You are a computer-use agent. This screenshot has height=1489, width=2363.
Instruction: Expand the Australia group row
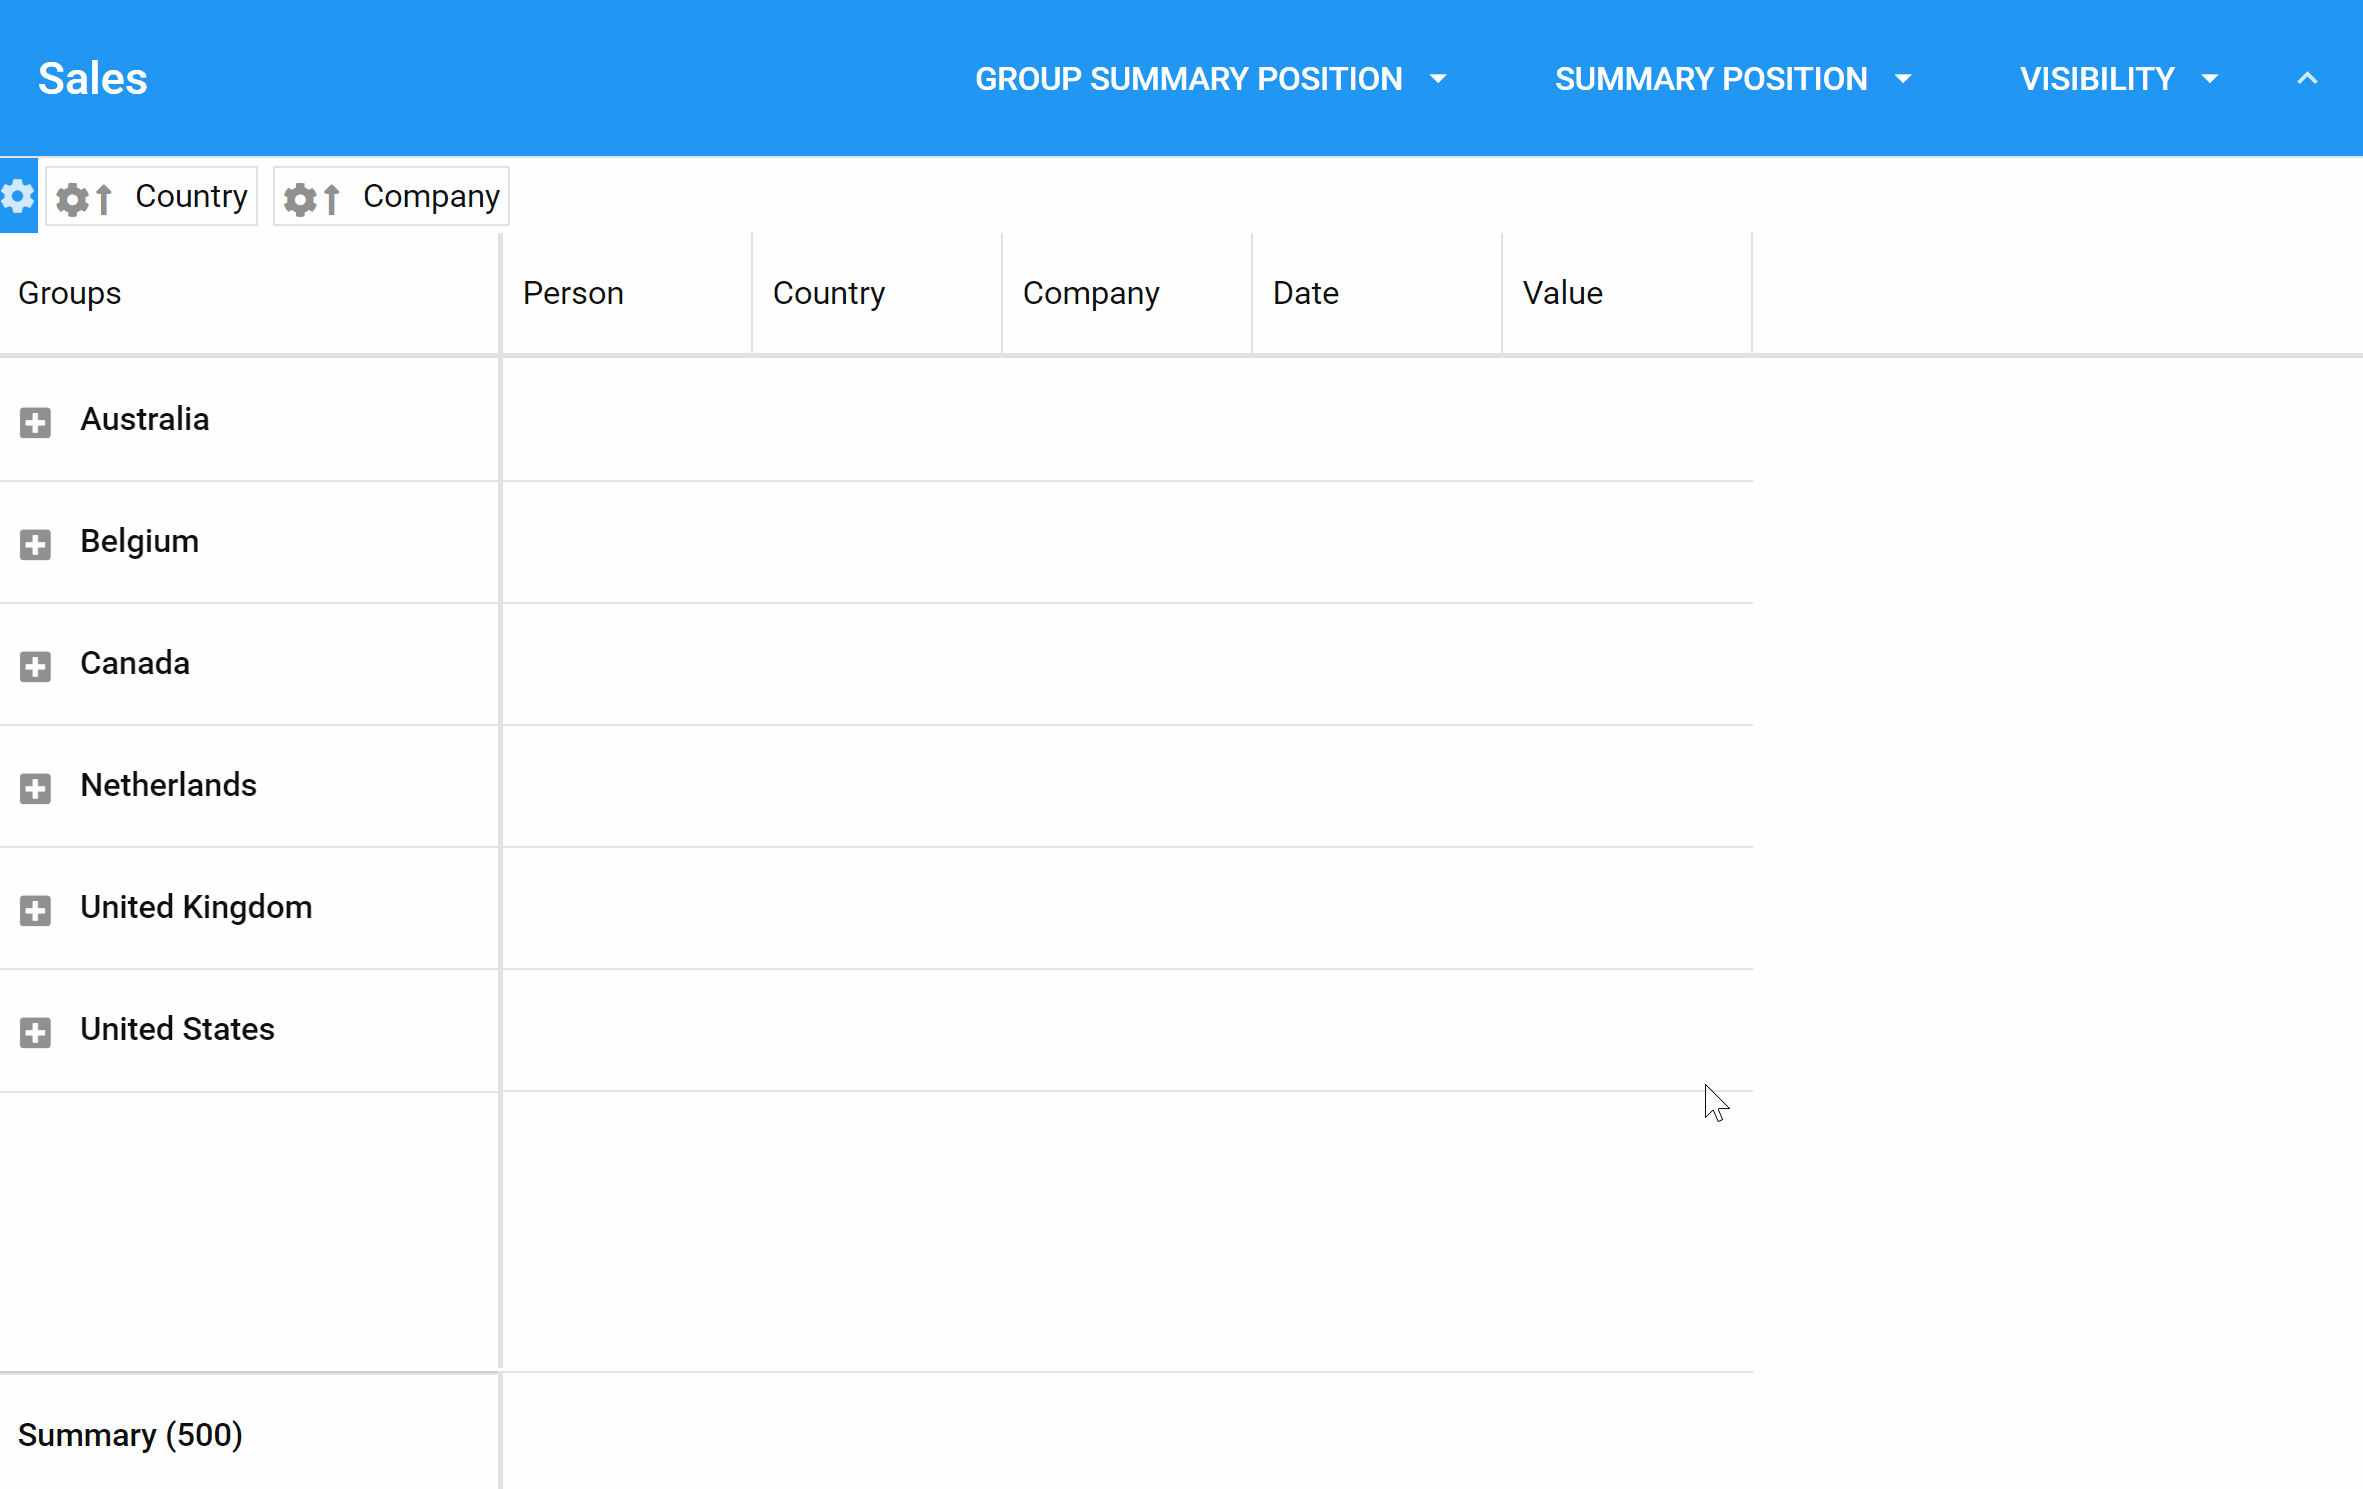pyautogui.click(x=35, y=422)
